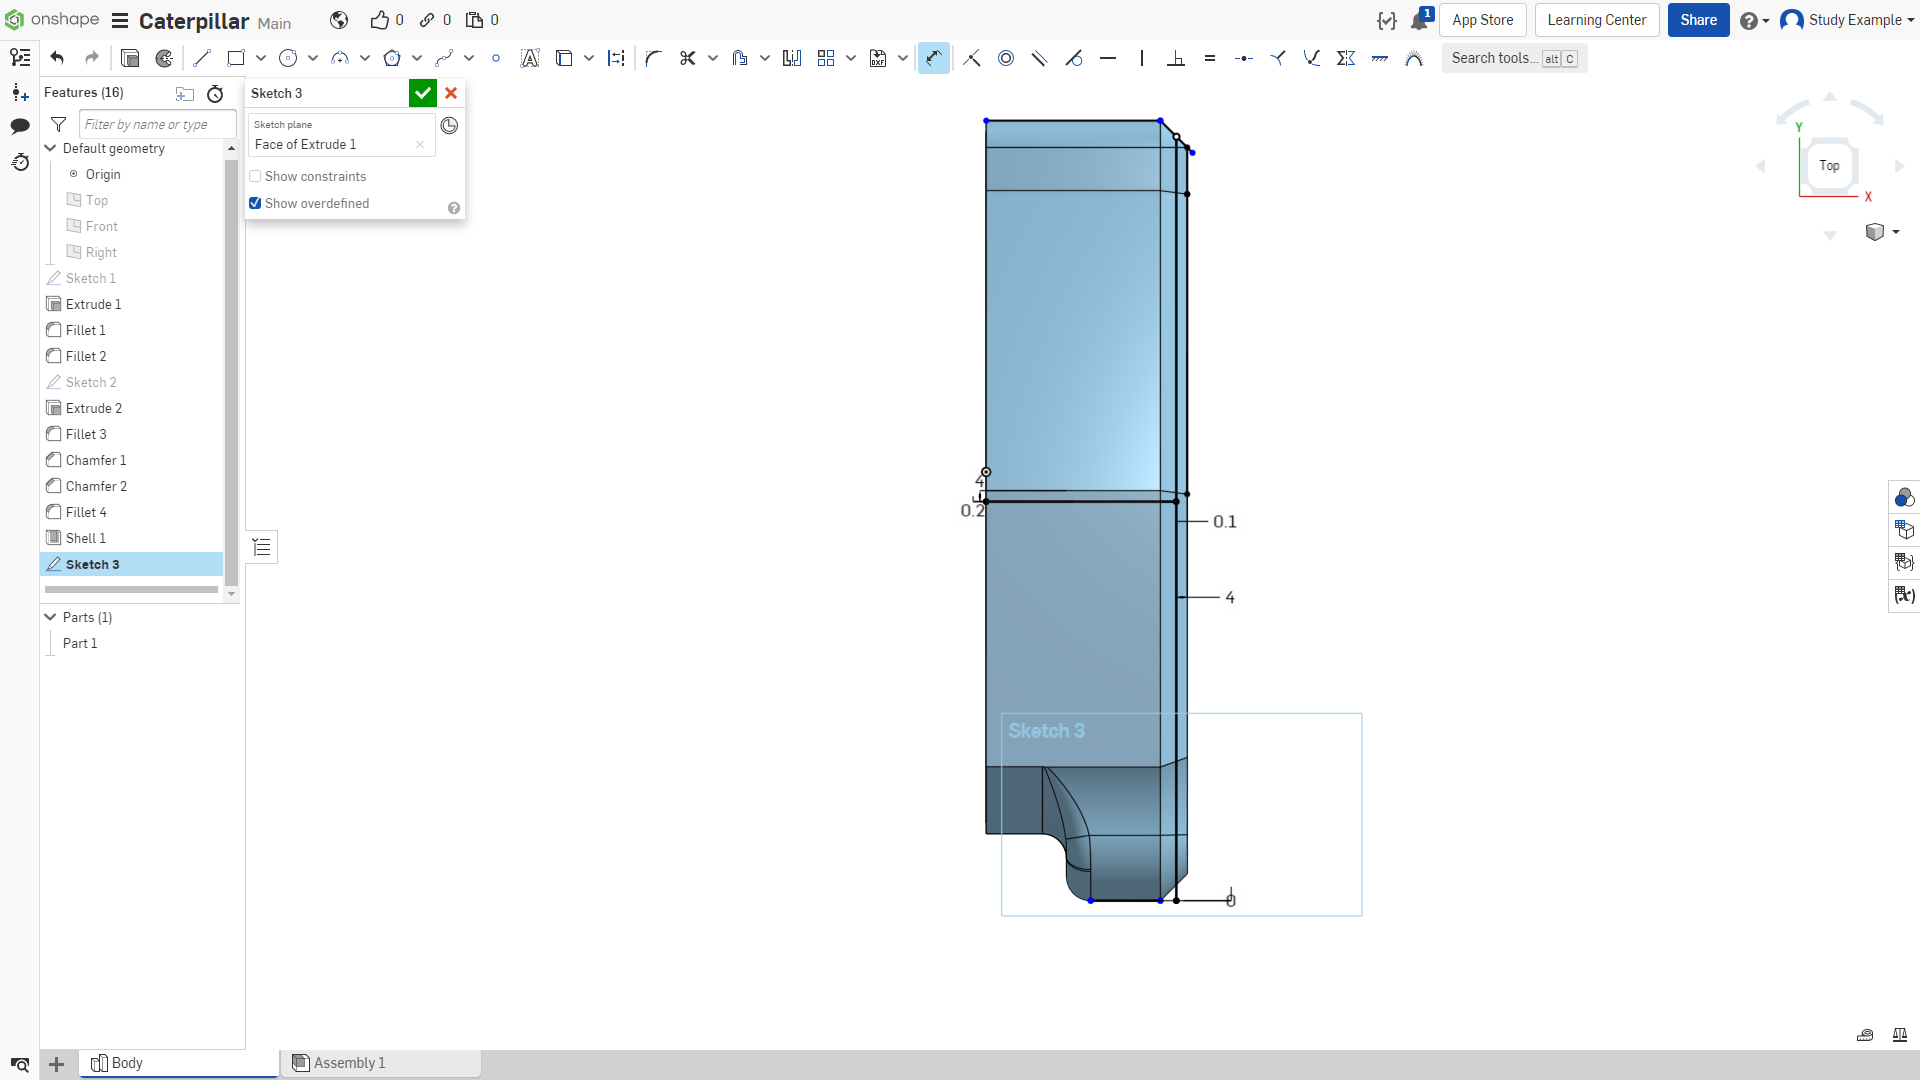Select the Polygon sketch tool
The image size is (1920, 1080).
pyautogui.click(x=392, y=58)
